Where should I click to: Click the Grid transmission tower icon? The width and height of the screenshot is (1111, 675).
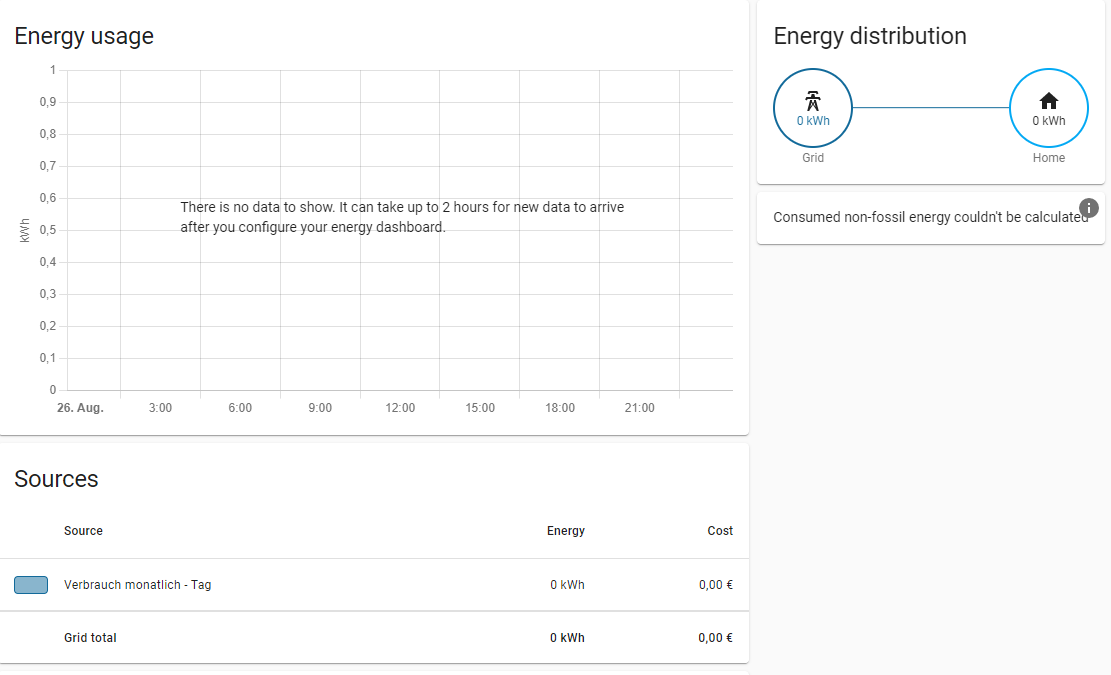click(813, 100)
